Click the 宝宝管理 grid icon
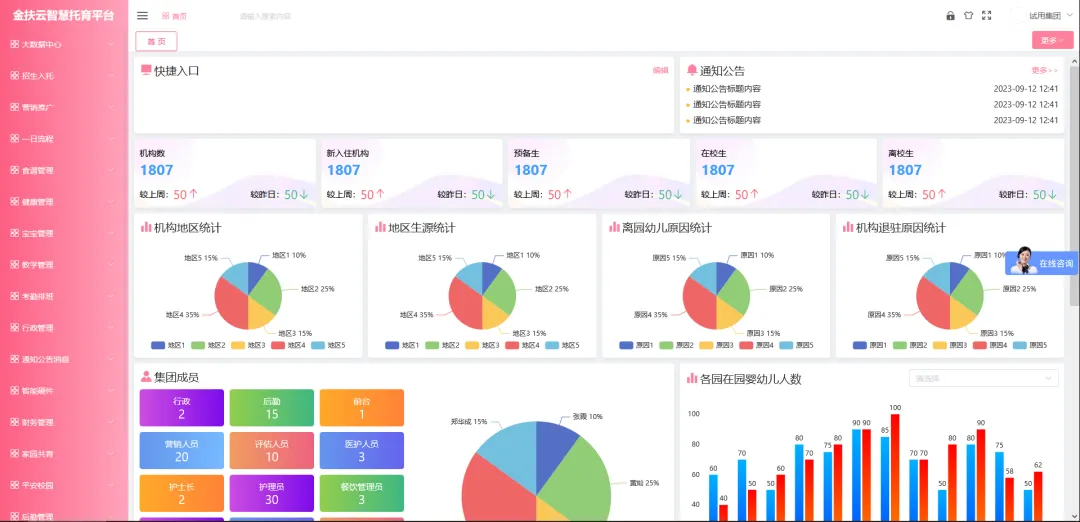Viewport: 1080px width, 522px height. click(14, 233)
